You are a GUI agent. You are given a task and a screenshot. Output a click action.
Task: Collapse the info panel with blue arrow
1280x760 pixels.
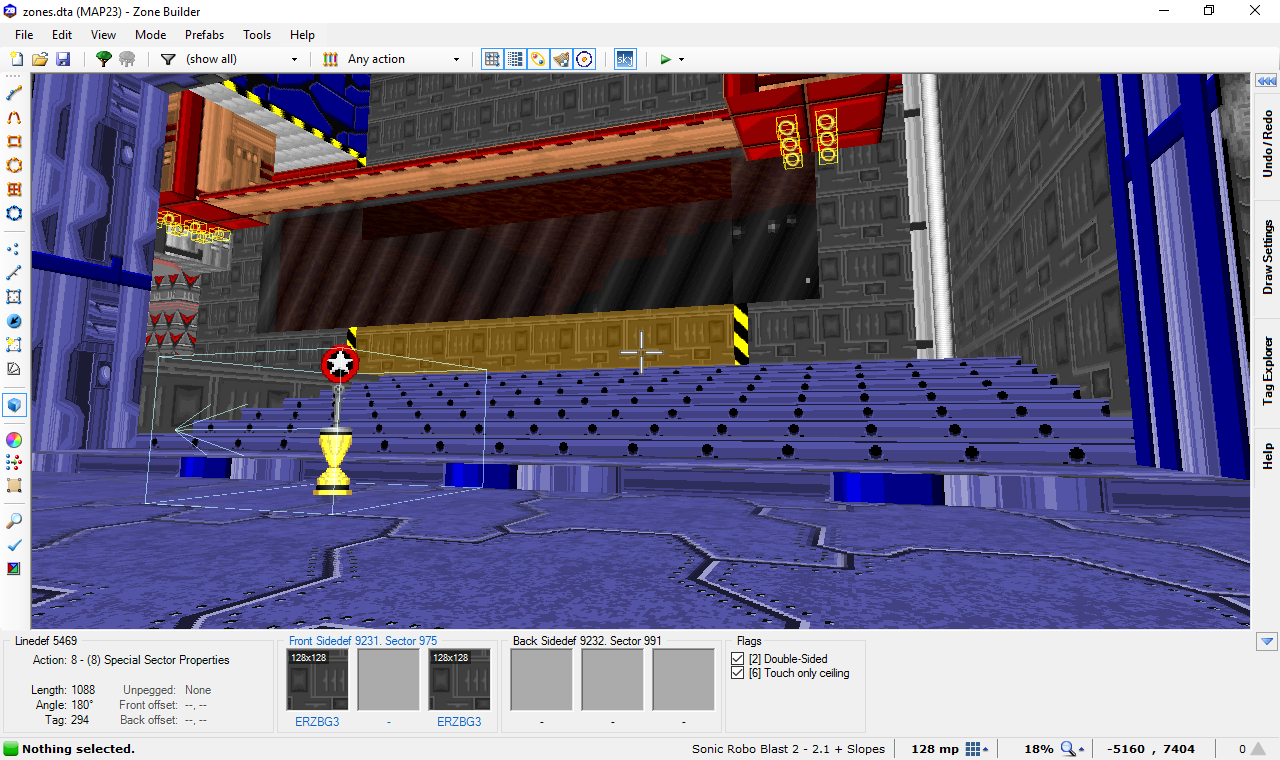click(1268, 641)
